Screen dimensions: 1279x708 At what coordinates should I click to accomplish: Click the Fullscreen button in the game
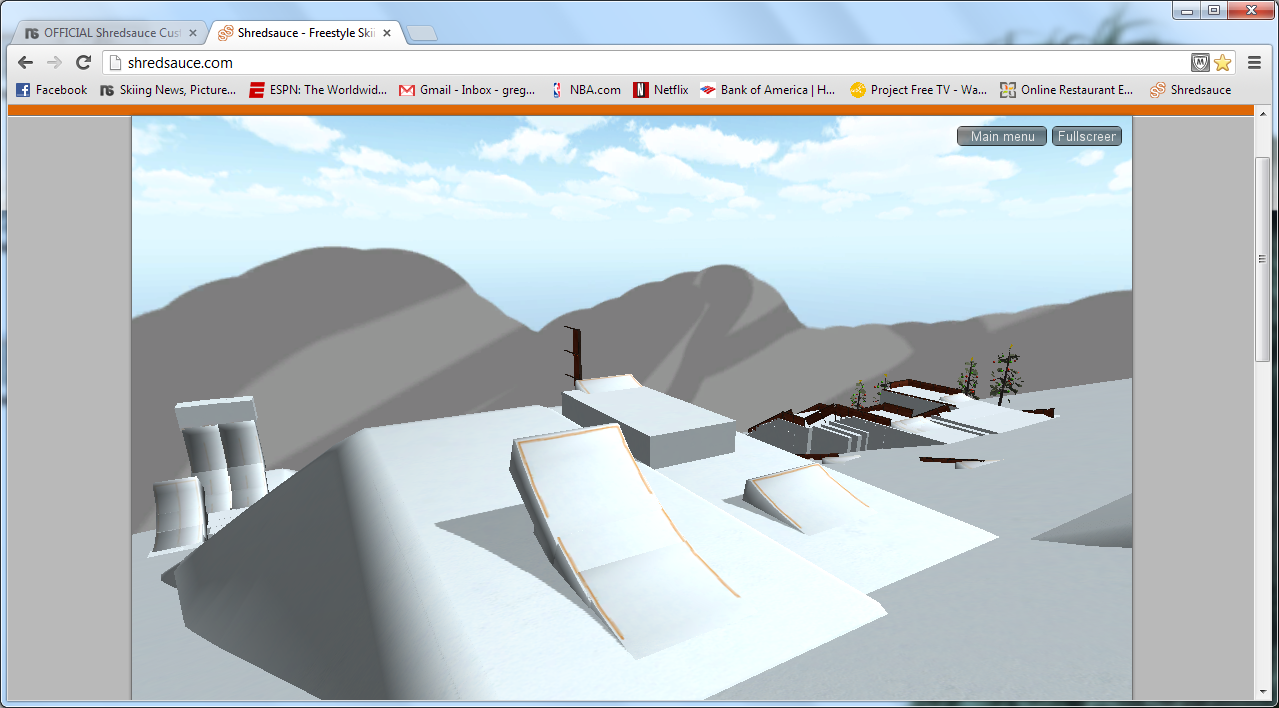(x=1086, y=136)
